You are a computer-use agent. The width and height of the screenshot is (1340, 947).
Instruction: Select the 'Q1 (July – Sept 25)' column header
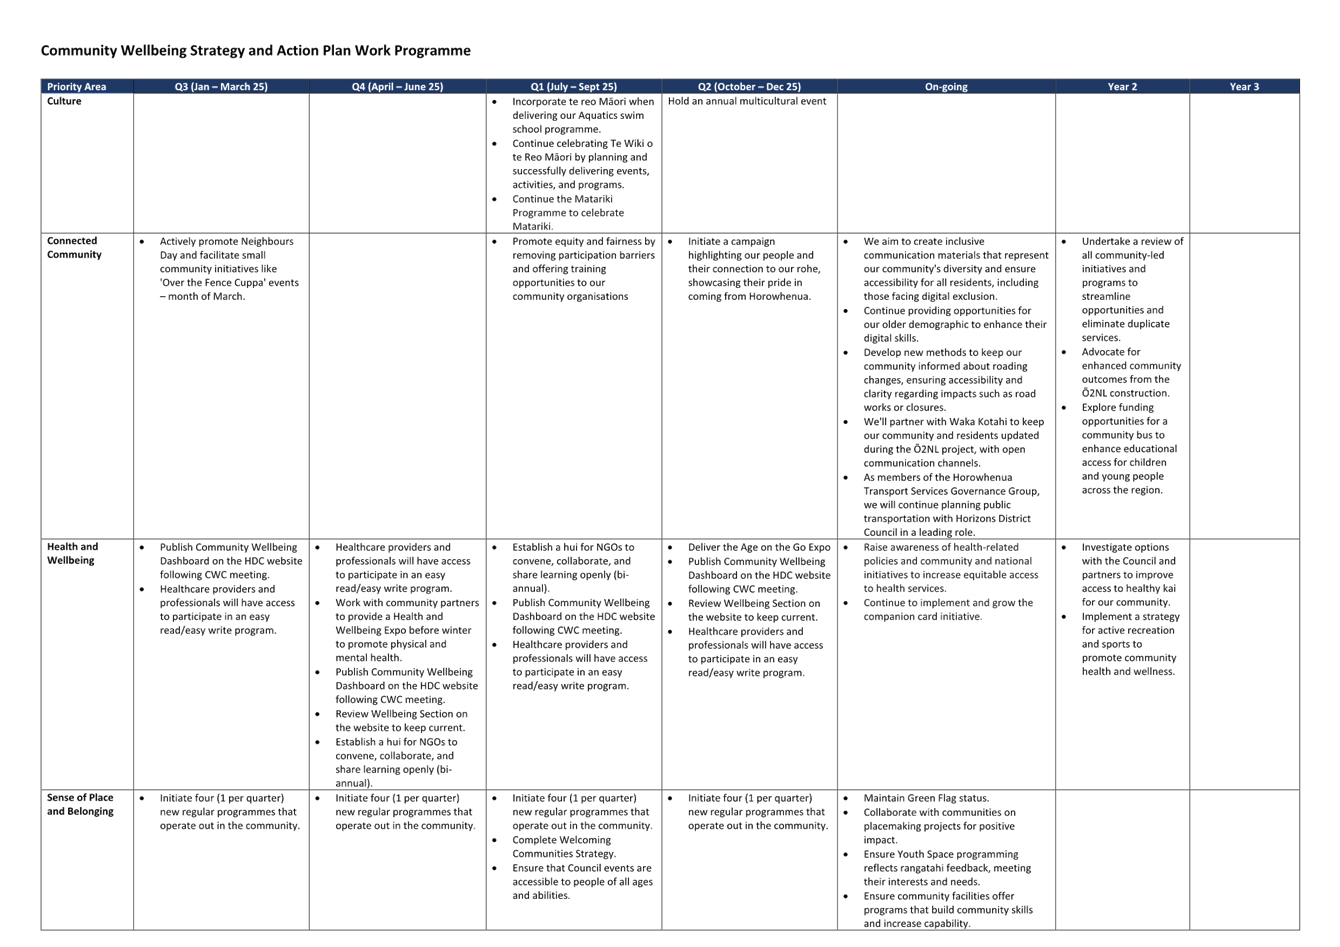[x=574, y=87]
